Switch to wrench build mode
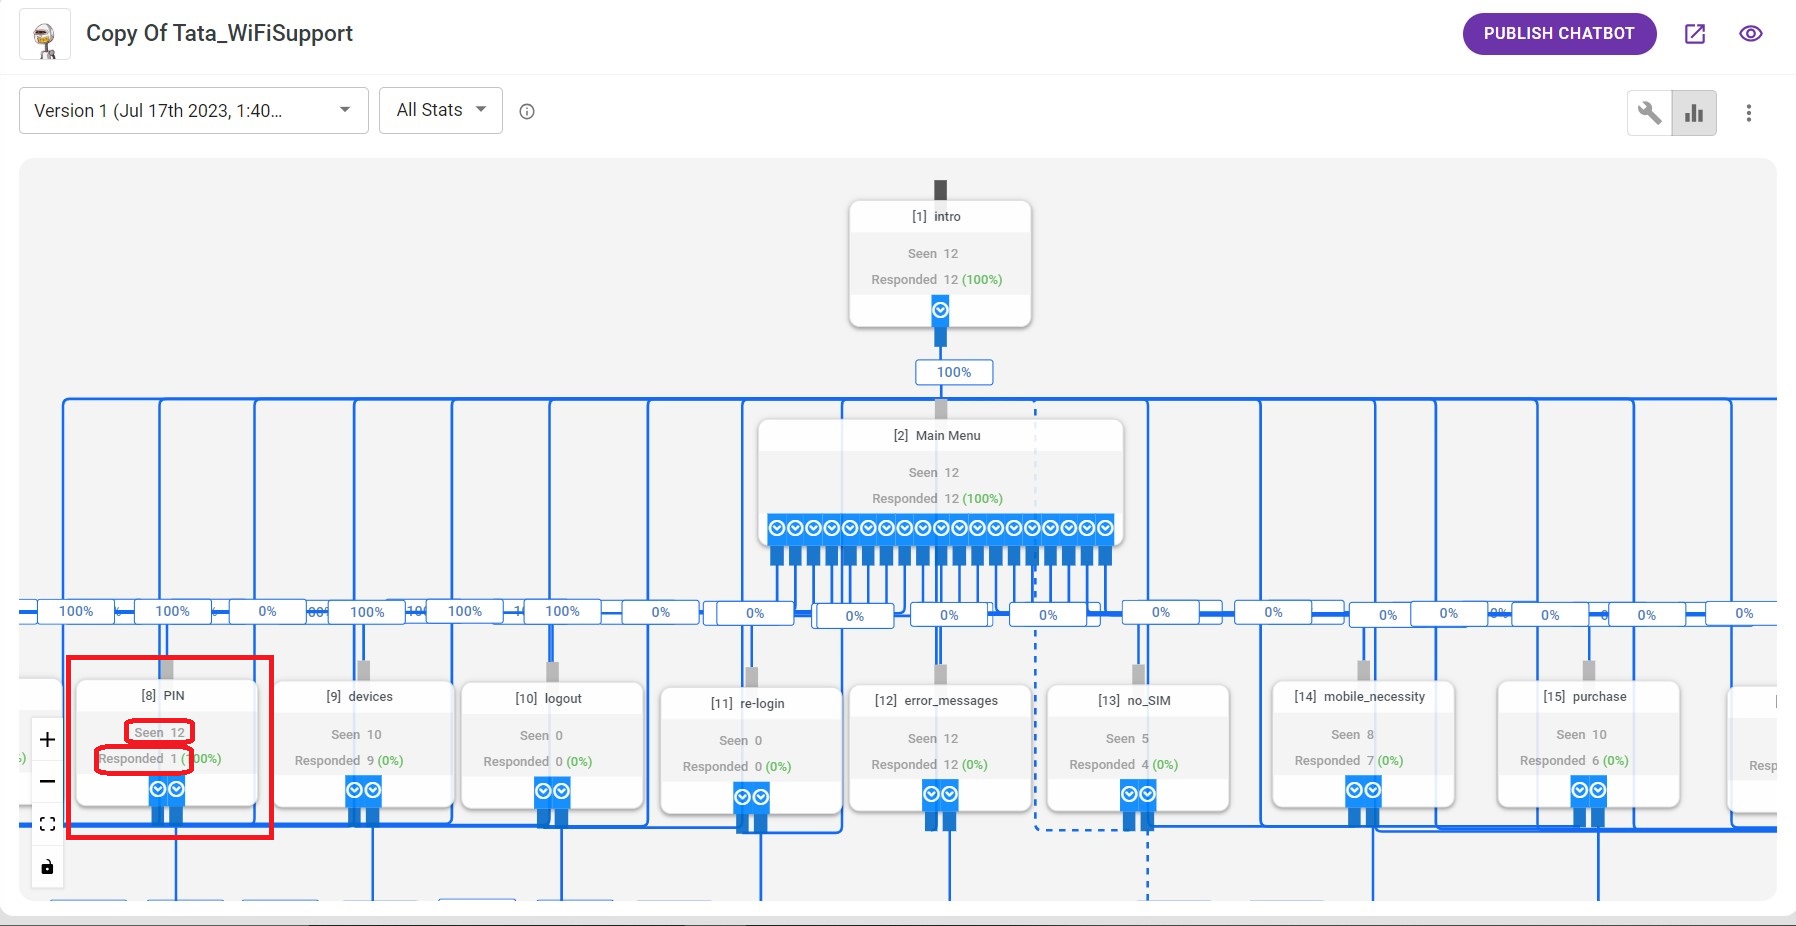 1650,113
